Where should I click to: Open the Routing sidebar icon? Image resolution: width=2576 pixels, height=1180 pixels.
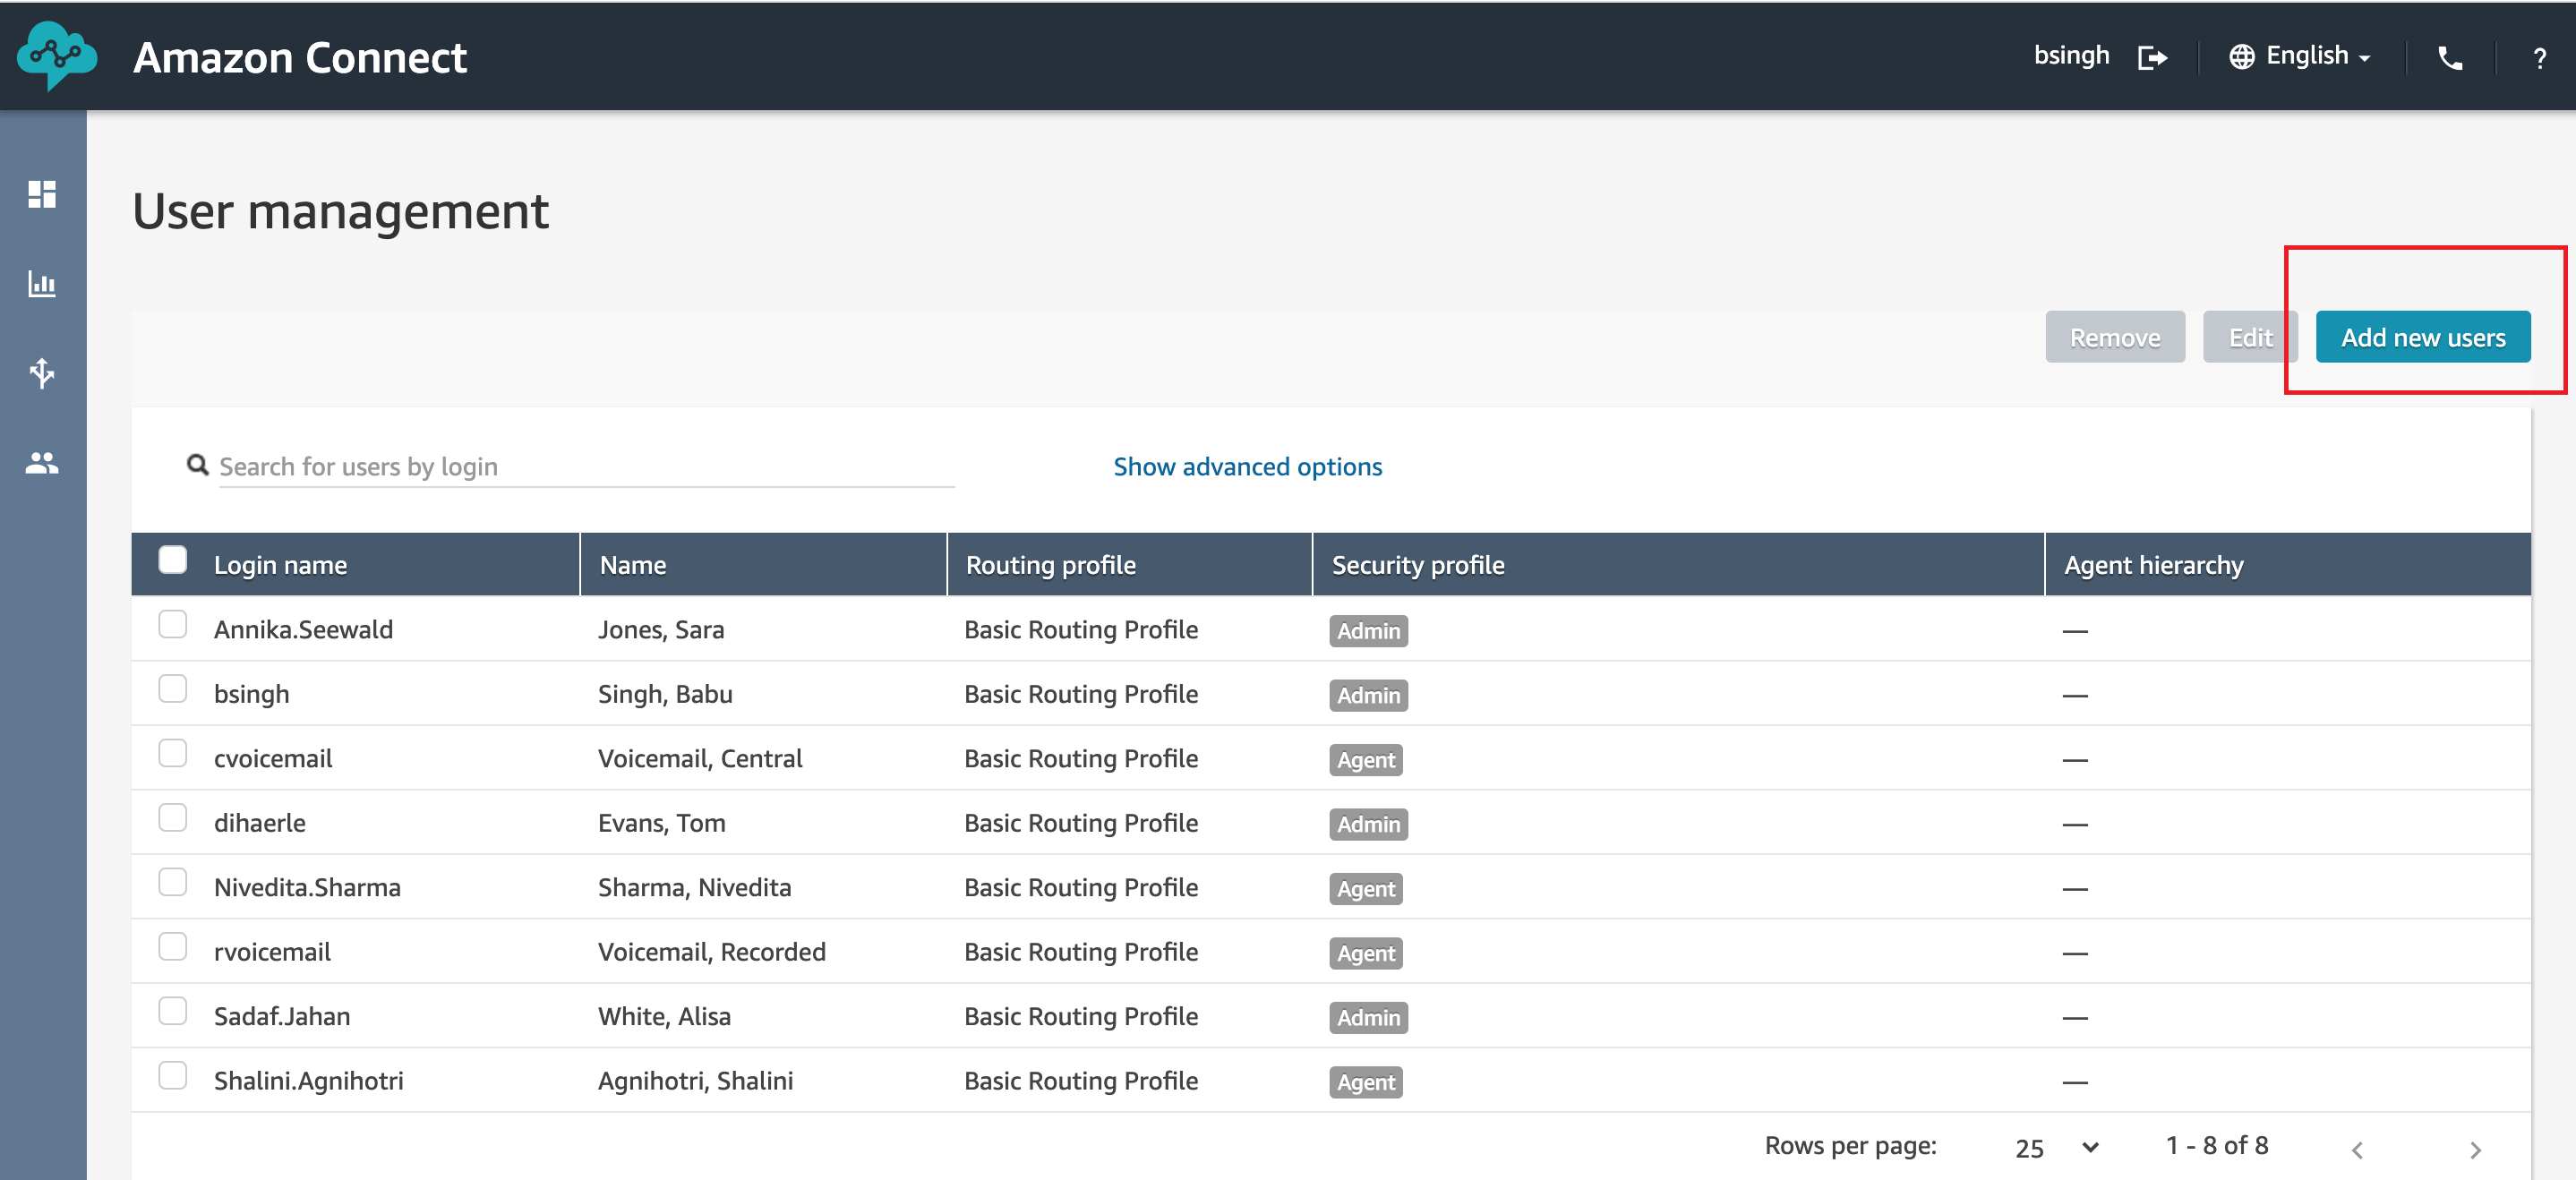(42, 373)
